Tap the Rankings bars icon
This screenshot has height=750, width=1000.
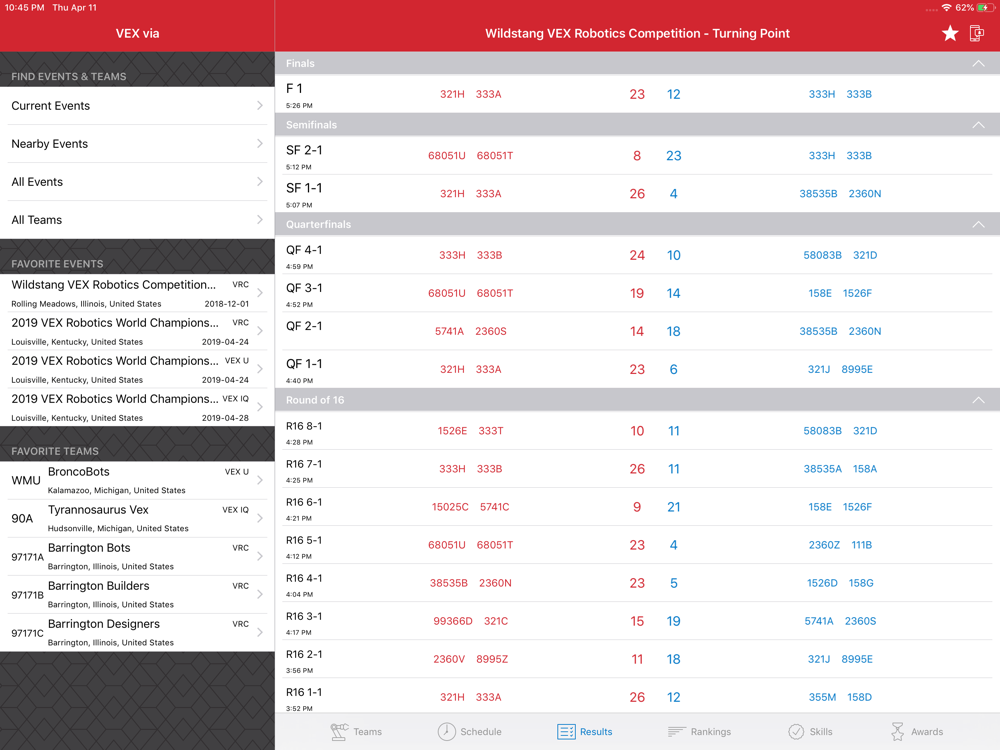[677, 732]
